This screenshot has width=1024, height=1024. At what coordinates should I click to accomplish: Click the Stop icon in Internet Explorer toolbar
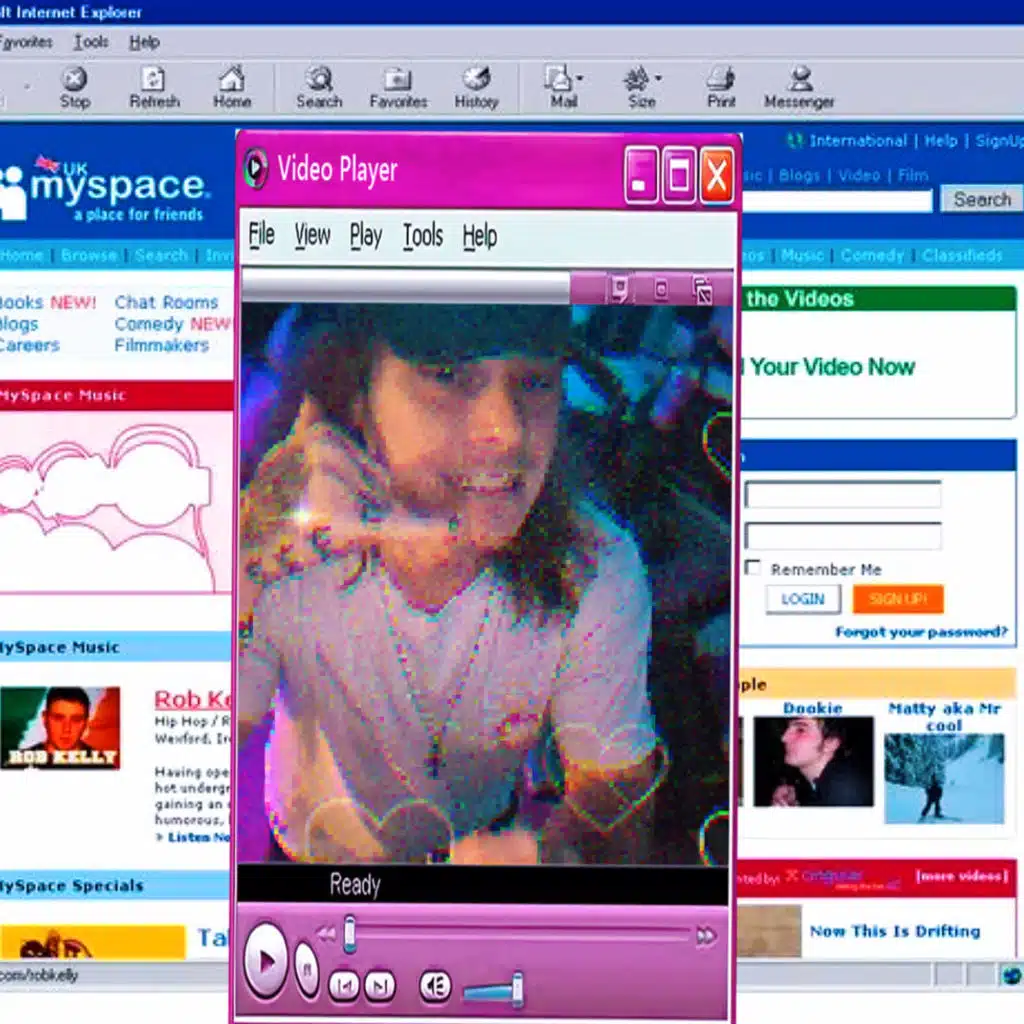point(74,87)
